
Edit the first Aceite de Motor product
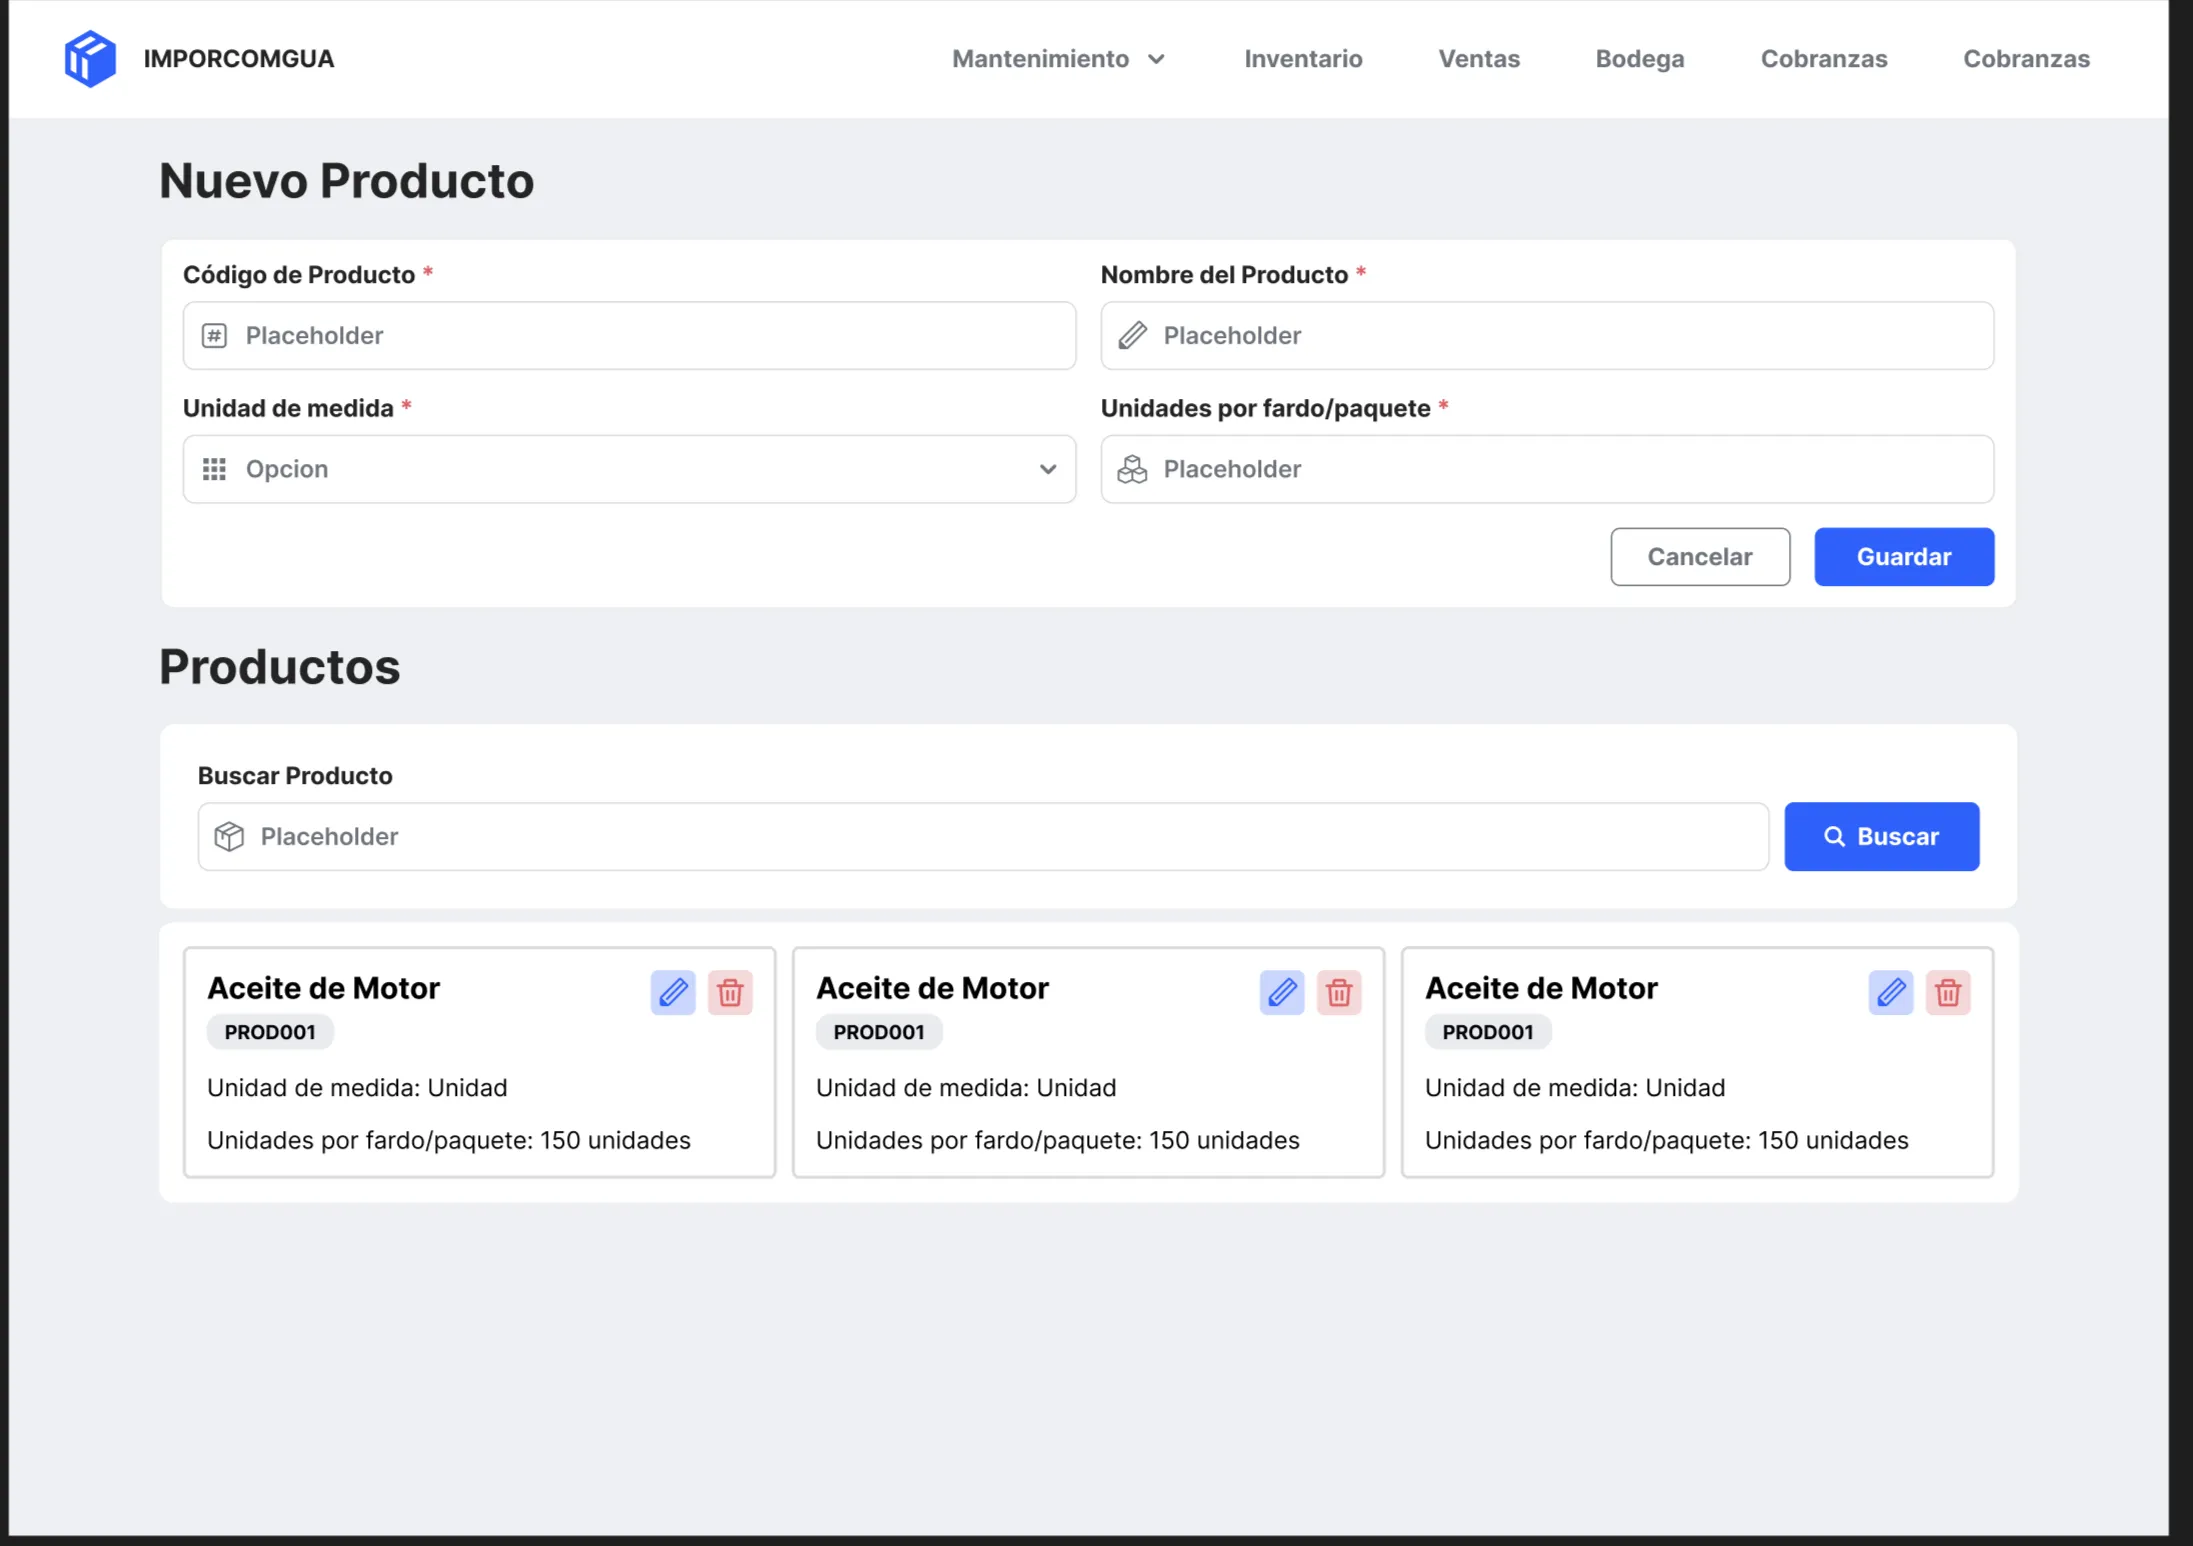pos(673,992)
